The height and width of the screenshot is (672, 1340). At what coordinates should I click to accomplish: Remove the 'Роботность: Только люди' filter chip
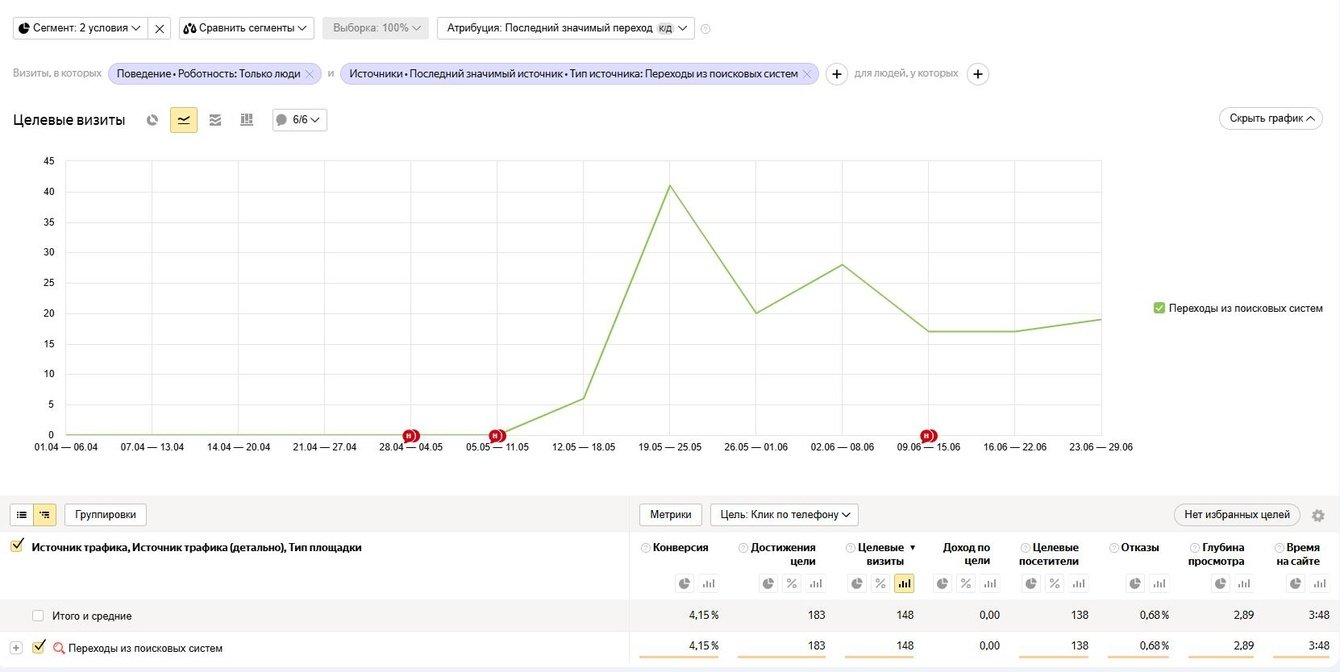[x=310, y=74]
